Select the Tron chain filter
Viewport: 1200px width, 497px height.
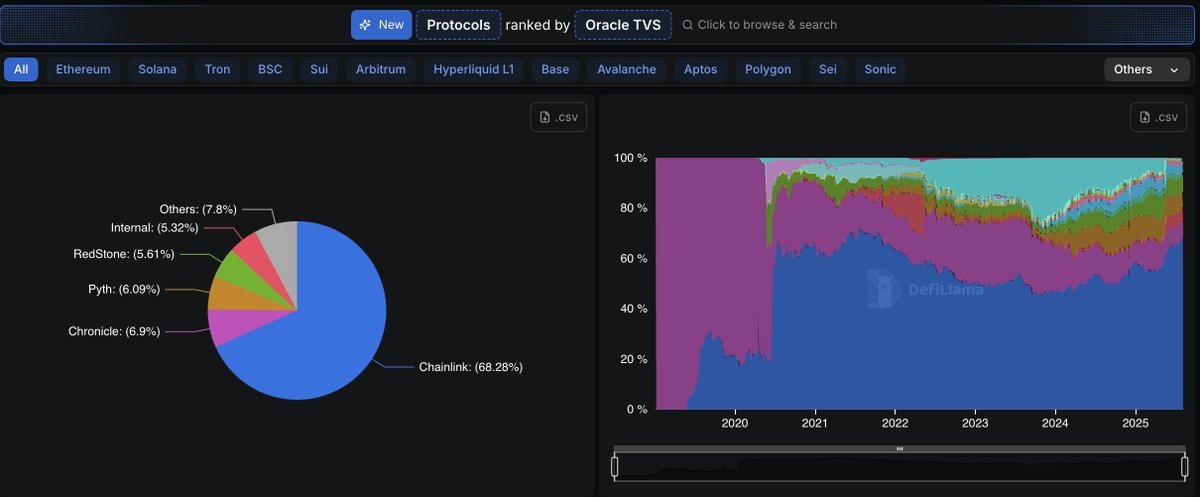[x=217, y=69]
